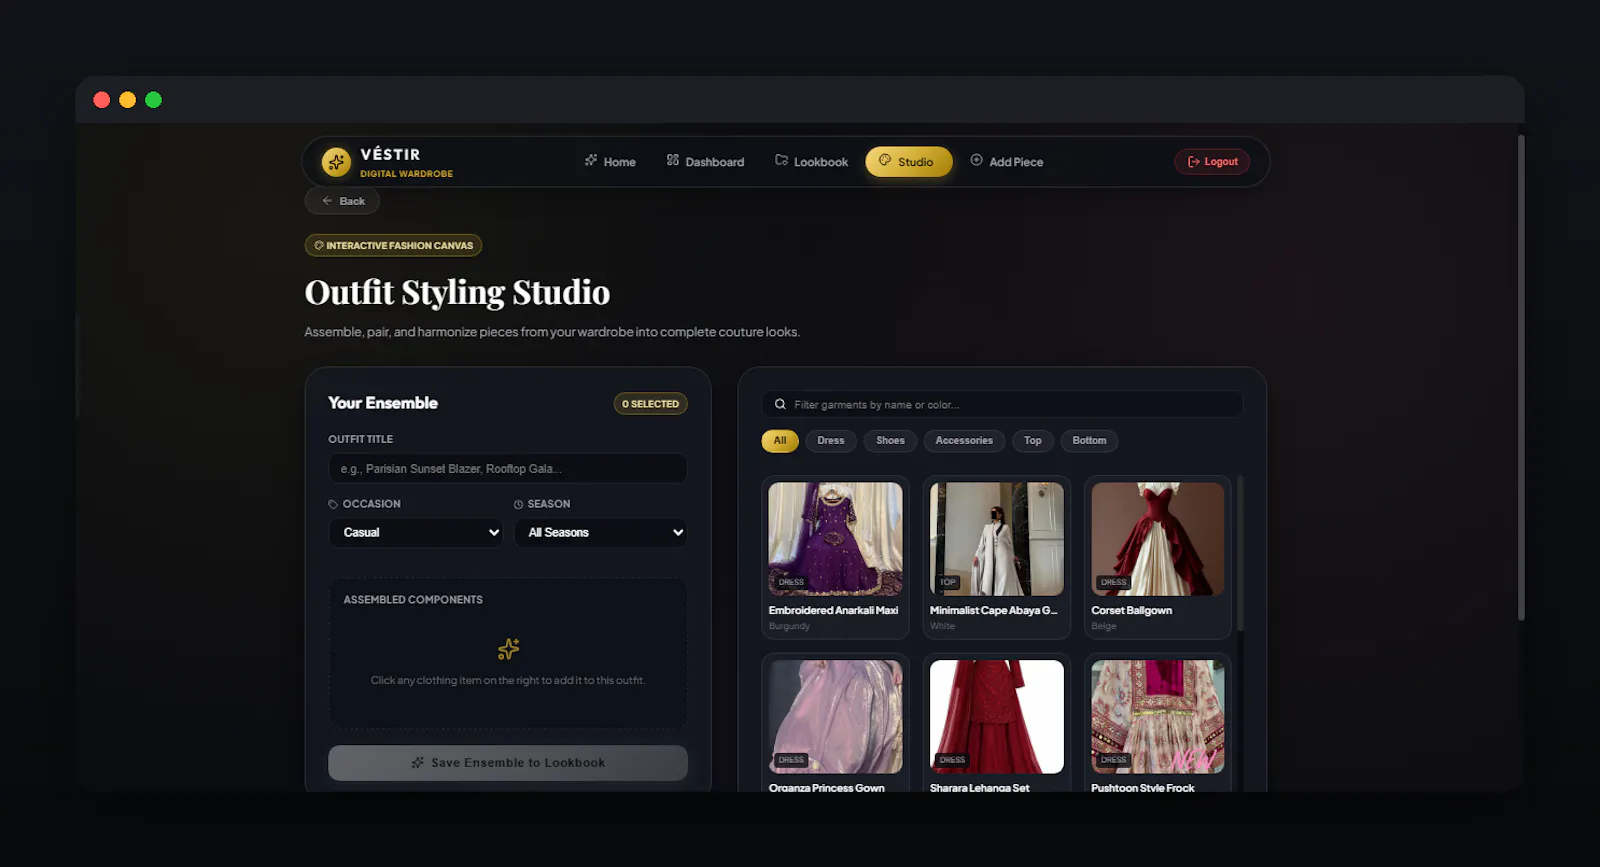Click the garment list scrollbar

pyautogui.click(x=1240, y=553)
